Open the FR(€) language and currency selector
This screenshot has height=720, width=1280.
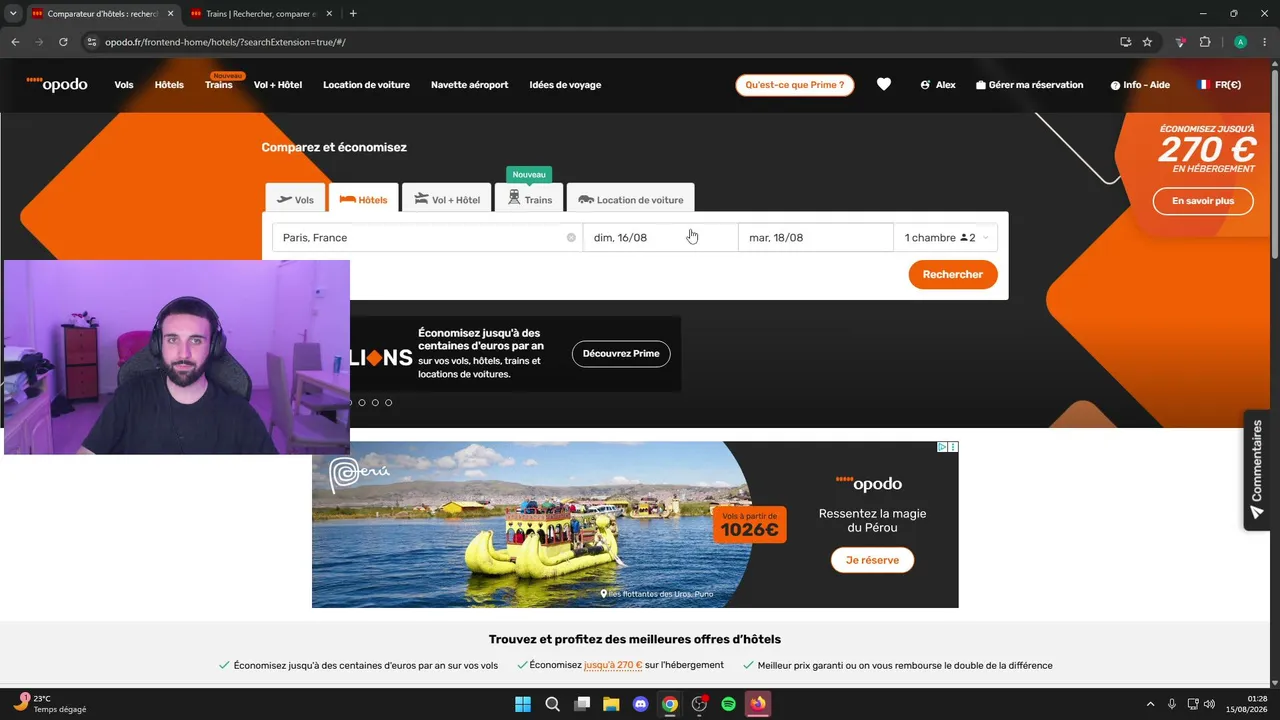click(1220, 85)
